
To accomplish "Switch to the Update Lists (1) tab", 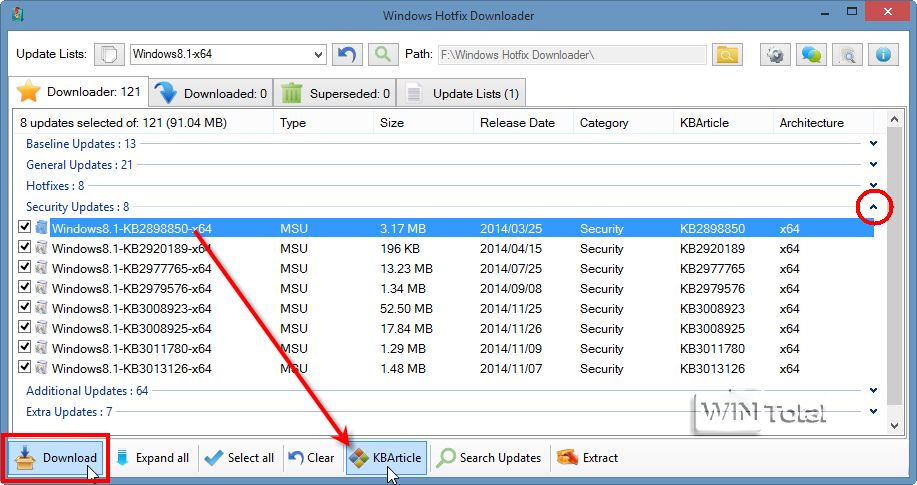I will [x=461, y=94].
